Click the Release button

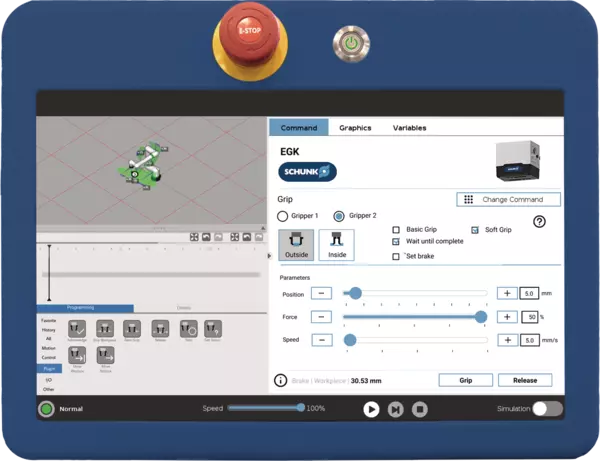[x=525, y=380]
